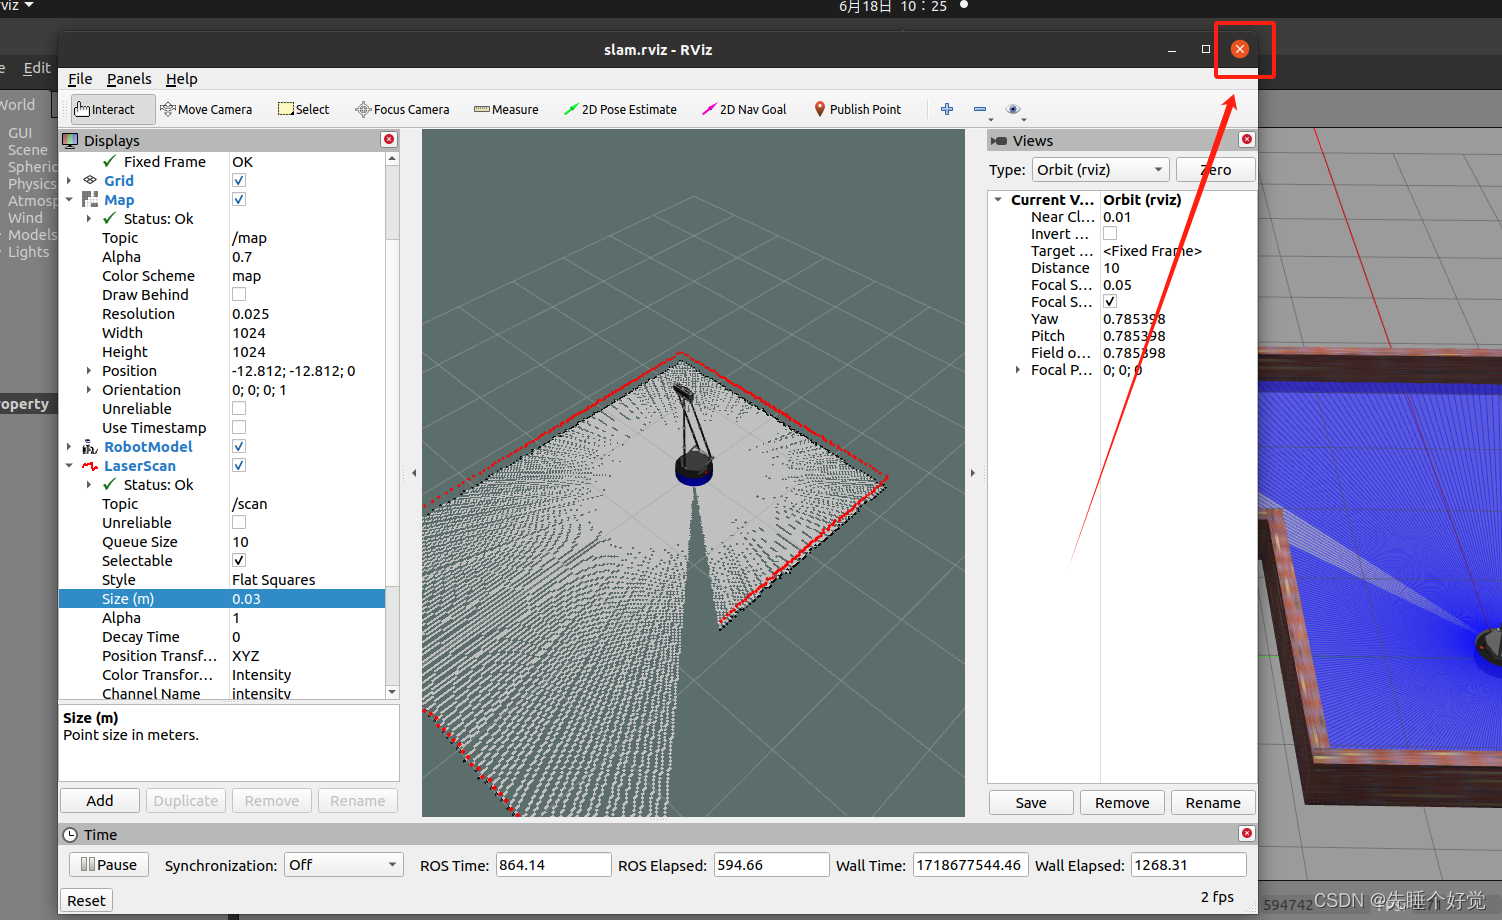Image resolution: width=1502 pixels, height=920 pixels.
Task: Collapse the LaserScan tree item
Action: pos(69,466)
